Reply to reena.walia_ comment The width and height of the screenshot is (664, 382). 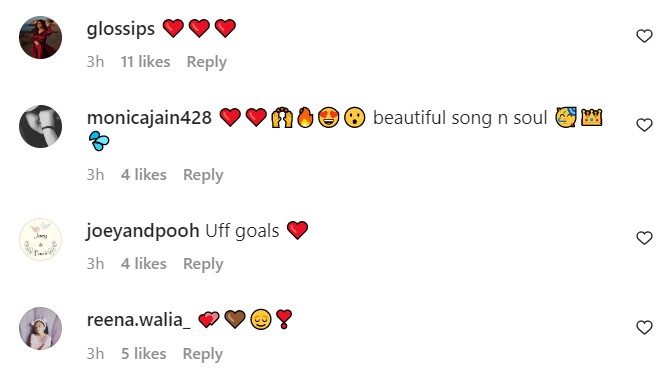(x=202, y=354)
